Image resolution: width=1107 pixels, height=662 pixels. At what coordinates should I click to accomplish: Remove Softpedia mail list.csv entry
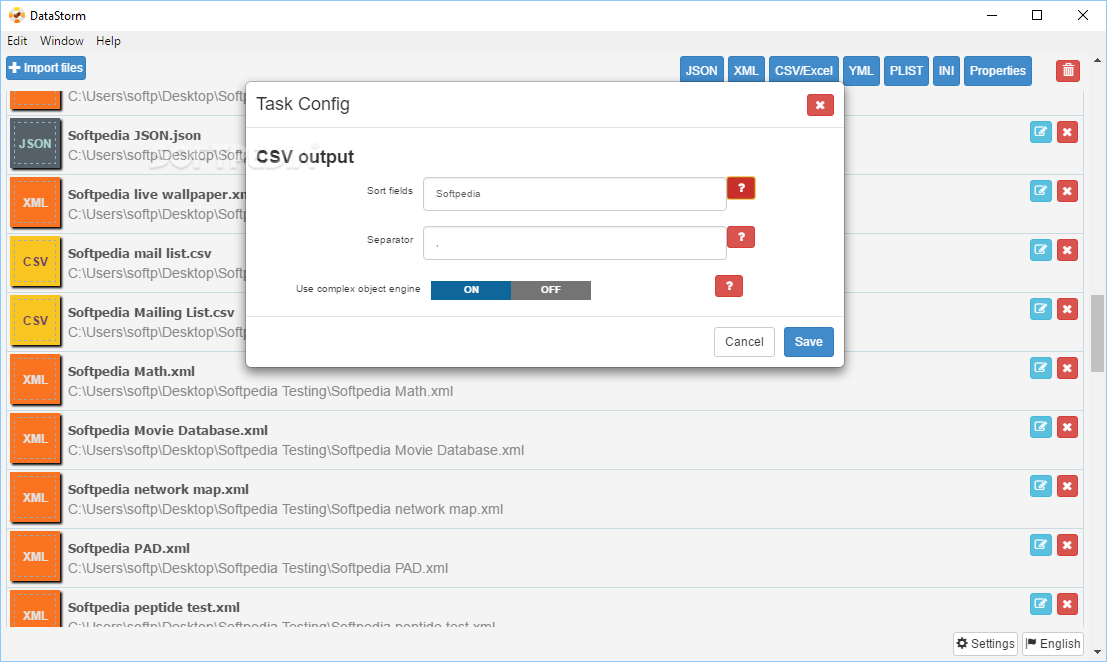click(1067, 250)
